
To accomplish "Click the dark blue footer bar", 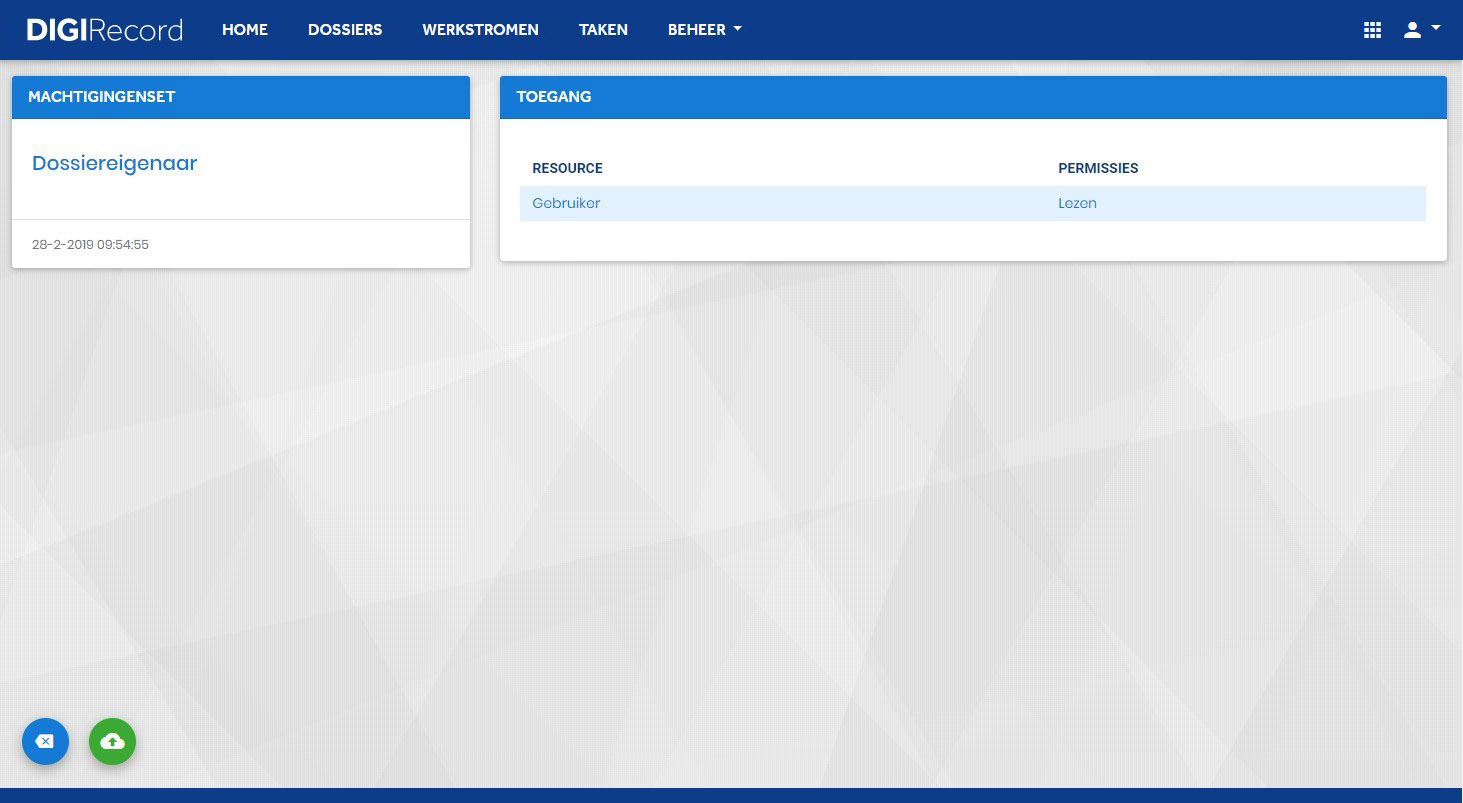I will pos(731,795).
